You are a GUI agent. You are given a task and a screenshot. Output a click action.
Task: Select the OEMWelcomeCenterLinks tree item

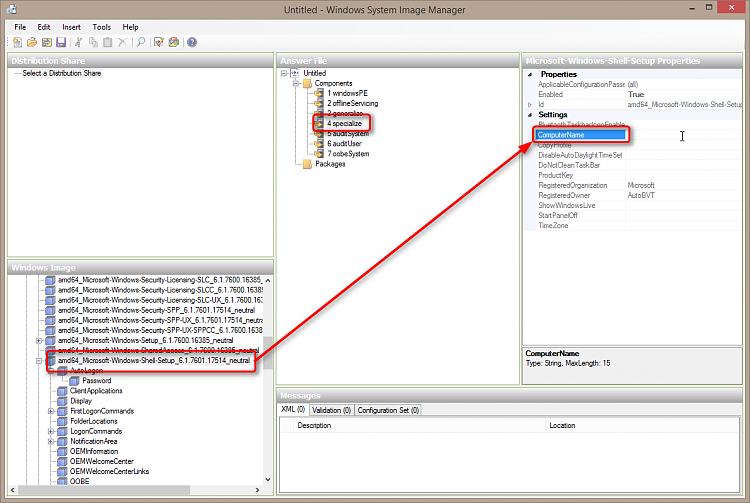pos(110,471)
